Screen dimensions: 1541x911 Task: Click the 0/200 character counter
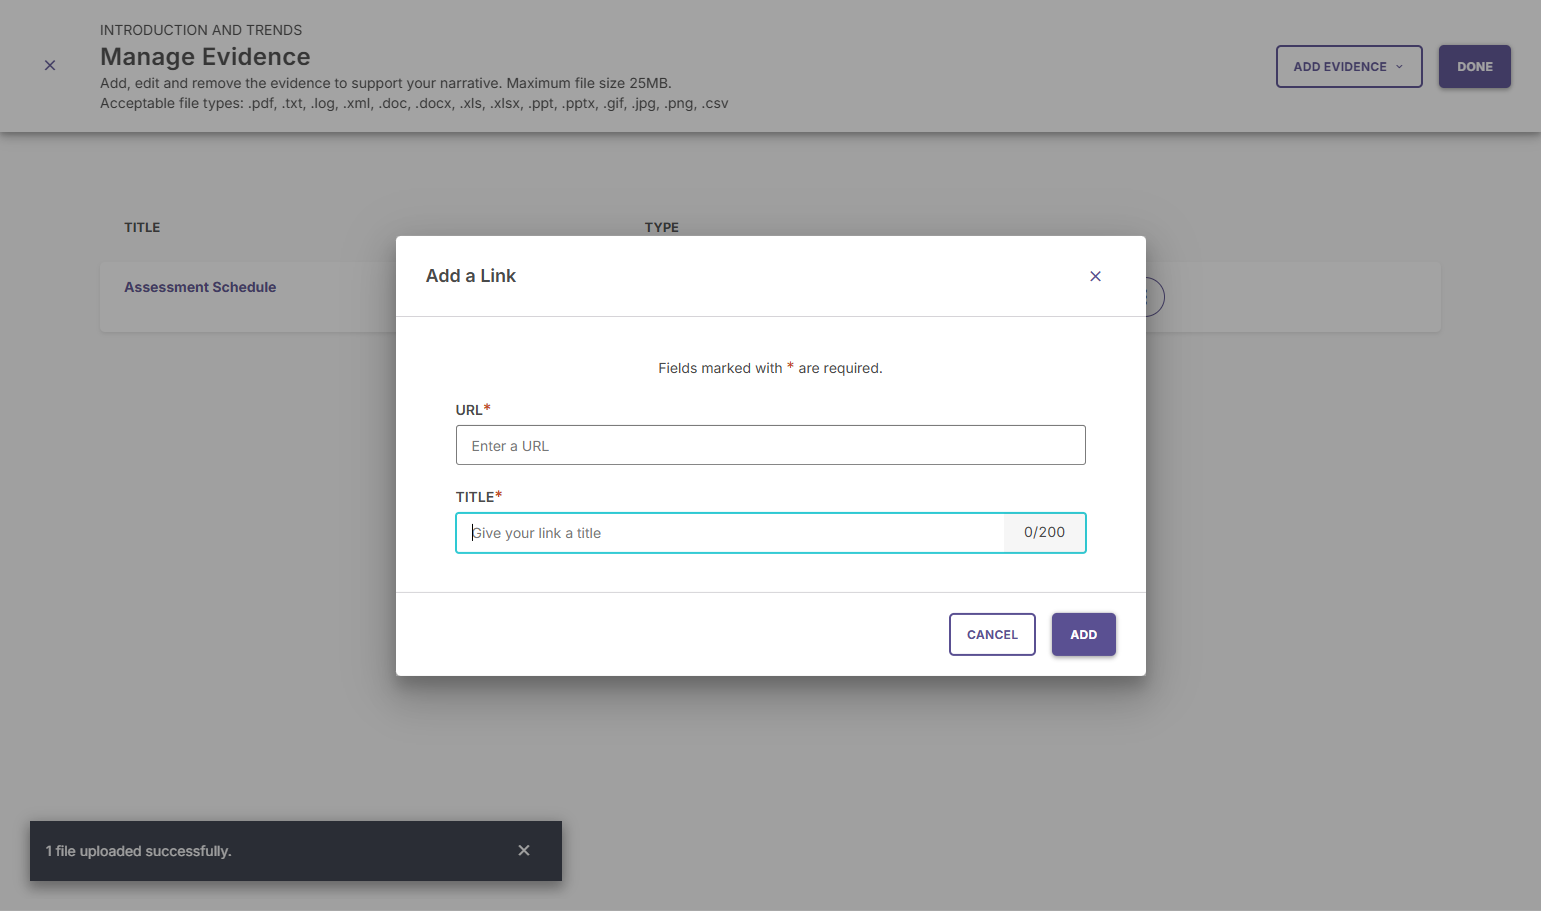point(1044,532)
